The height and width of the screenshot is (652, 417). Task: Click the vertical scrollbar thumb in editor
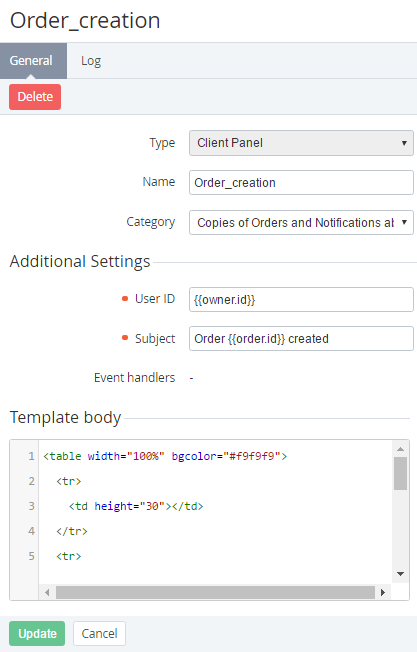coord(400,474)
